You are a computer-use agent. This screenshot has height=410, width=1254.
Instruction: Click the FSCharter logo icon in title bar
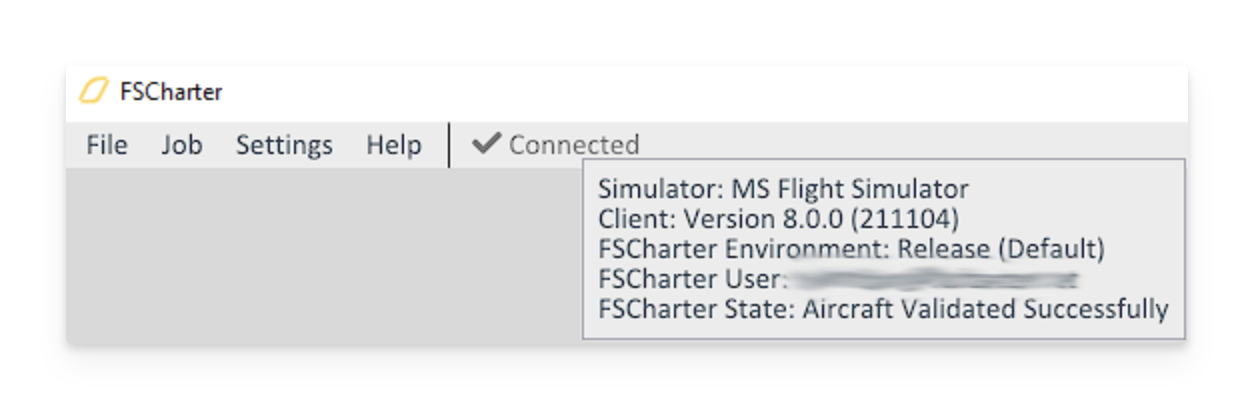coord(93,92)
